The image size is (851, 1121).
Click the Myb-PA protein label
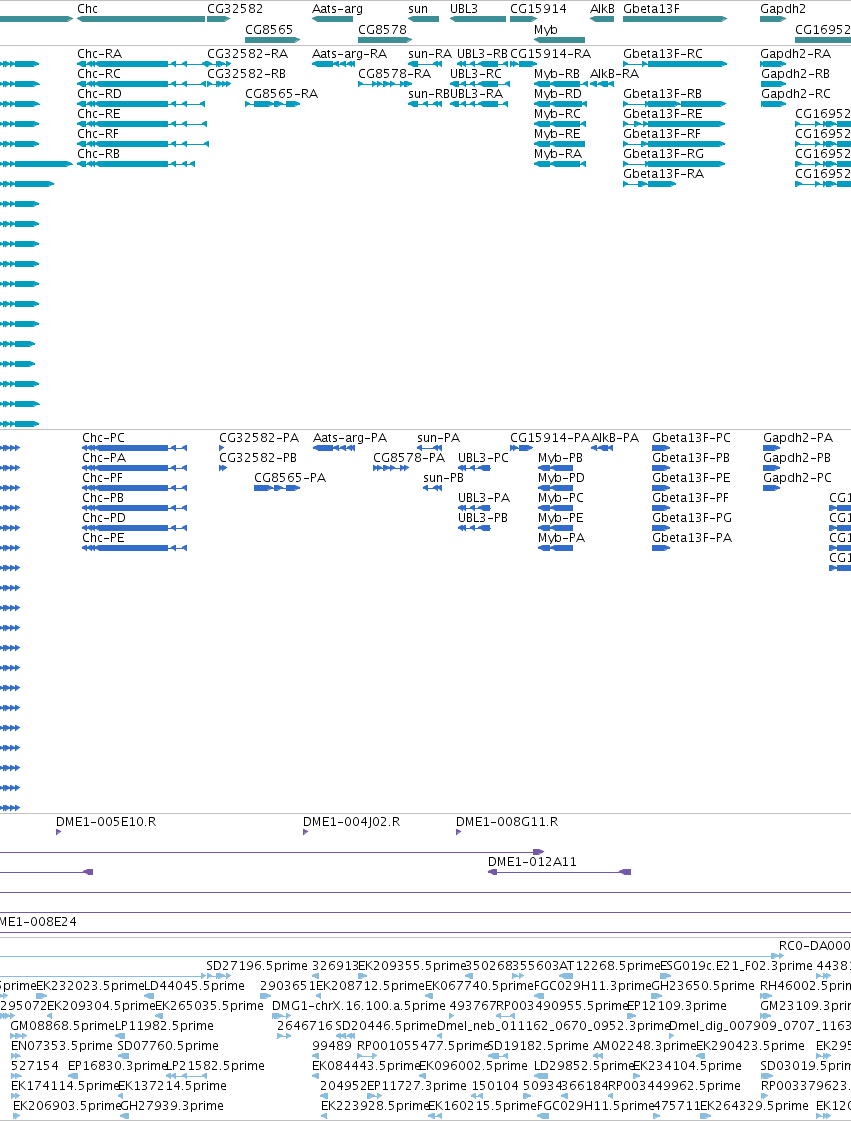pos(561,538)
